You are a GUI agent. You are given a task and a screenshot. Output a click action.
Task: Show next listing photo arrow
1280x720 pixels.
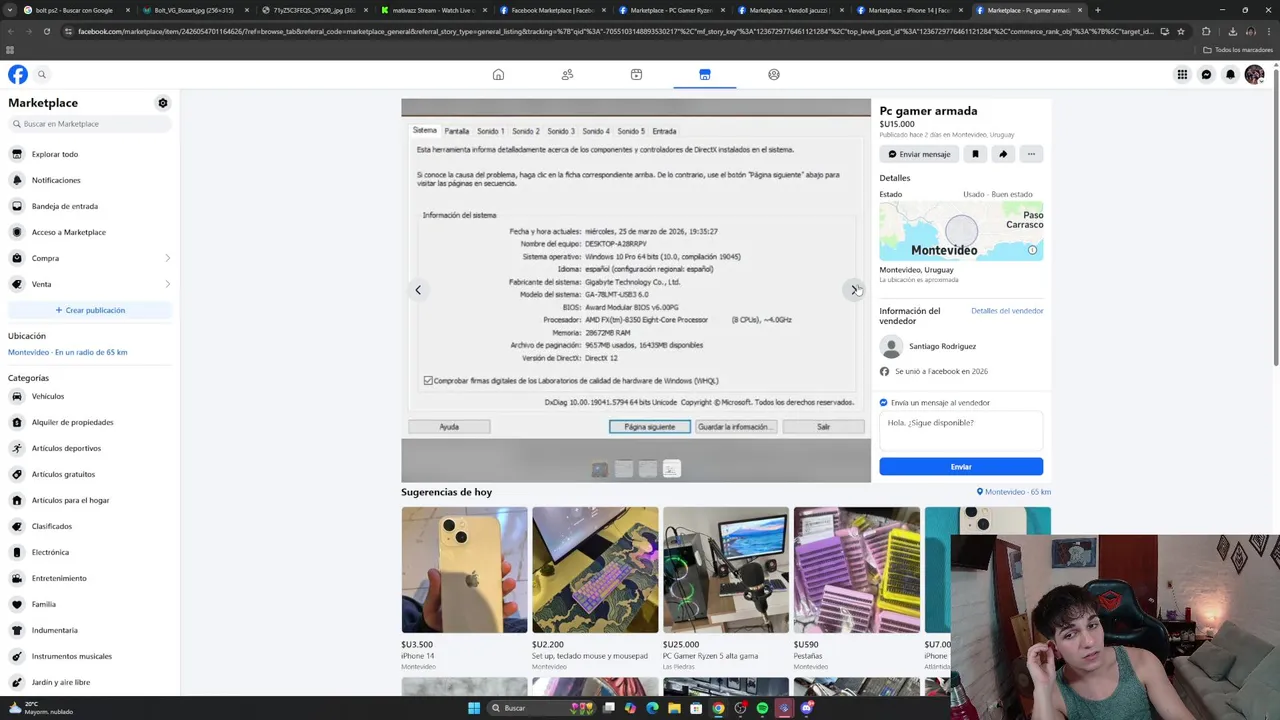pyautogui.click(x=854, y=290)
